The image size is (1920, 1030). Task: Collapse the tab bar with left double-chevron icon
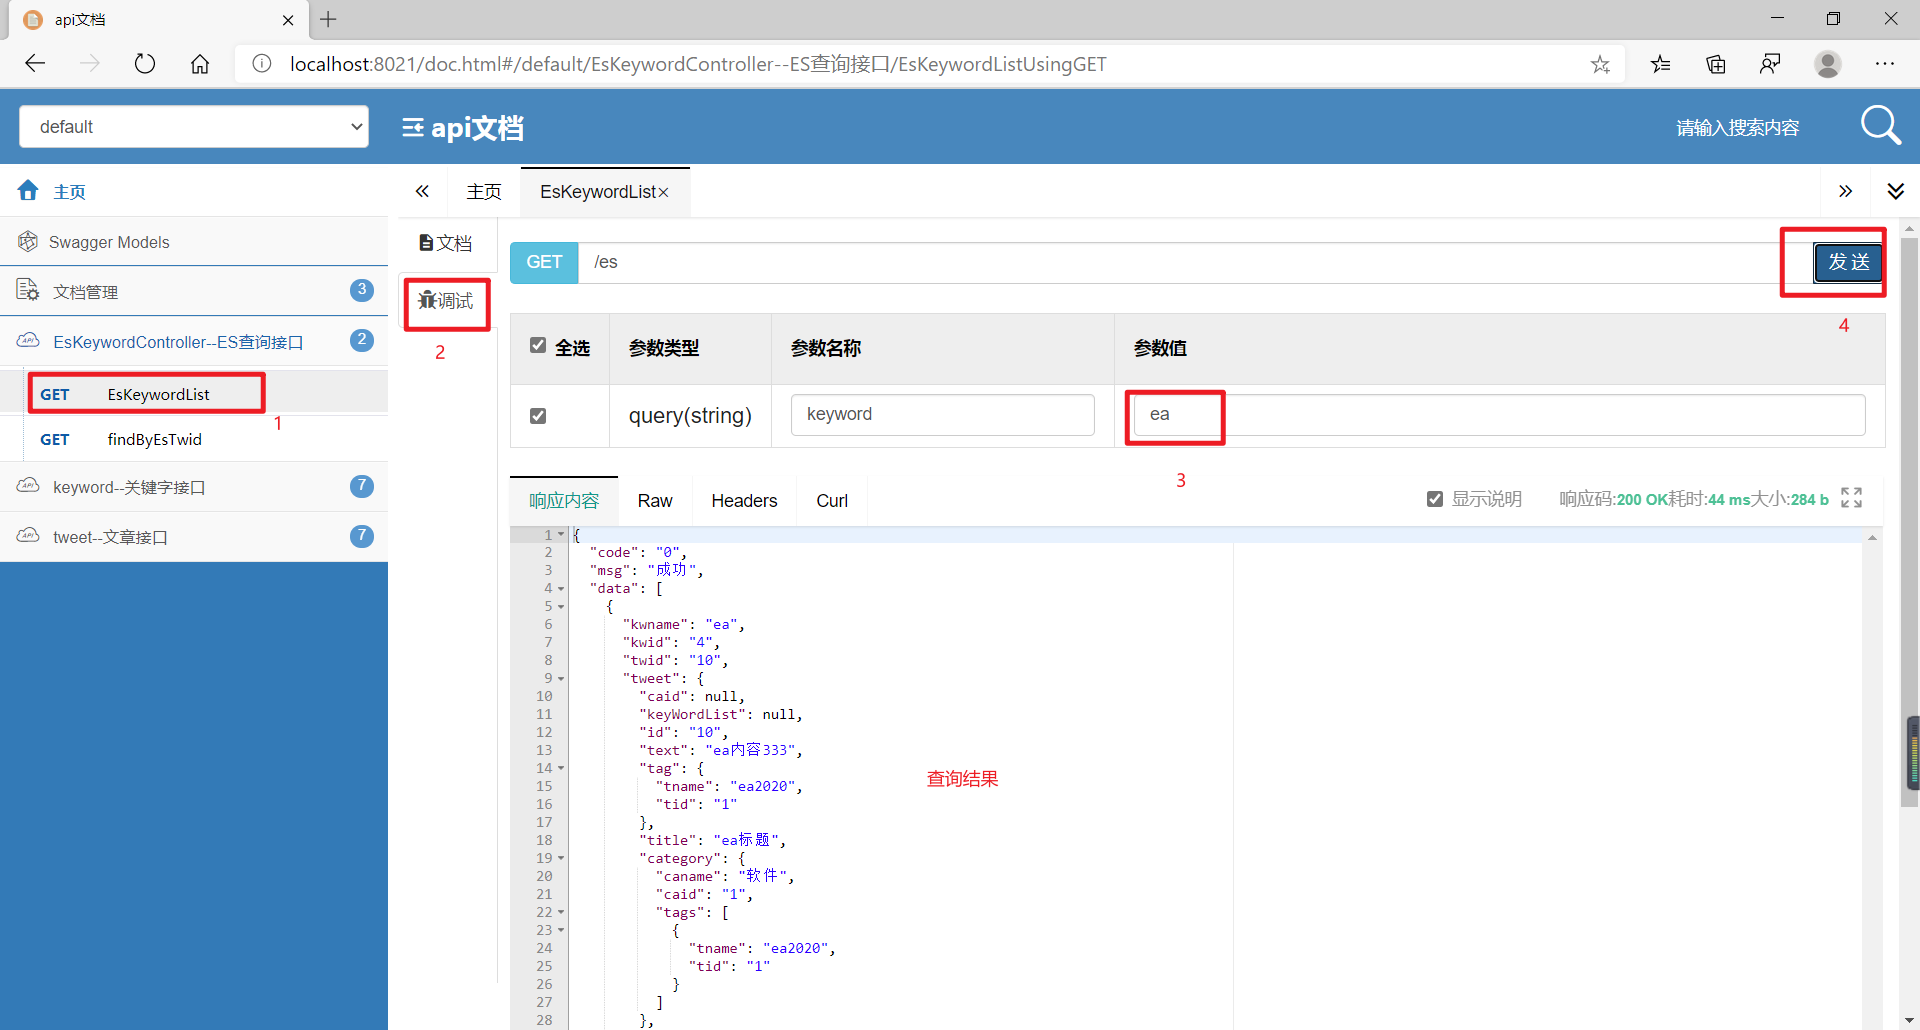(422, 191)
